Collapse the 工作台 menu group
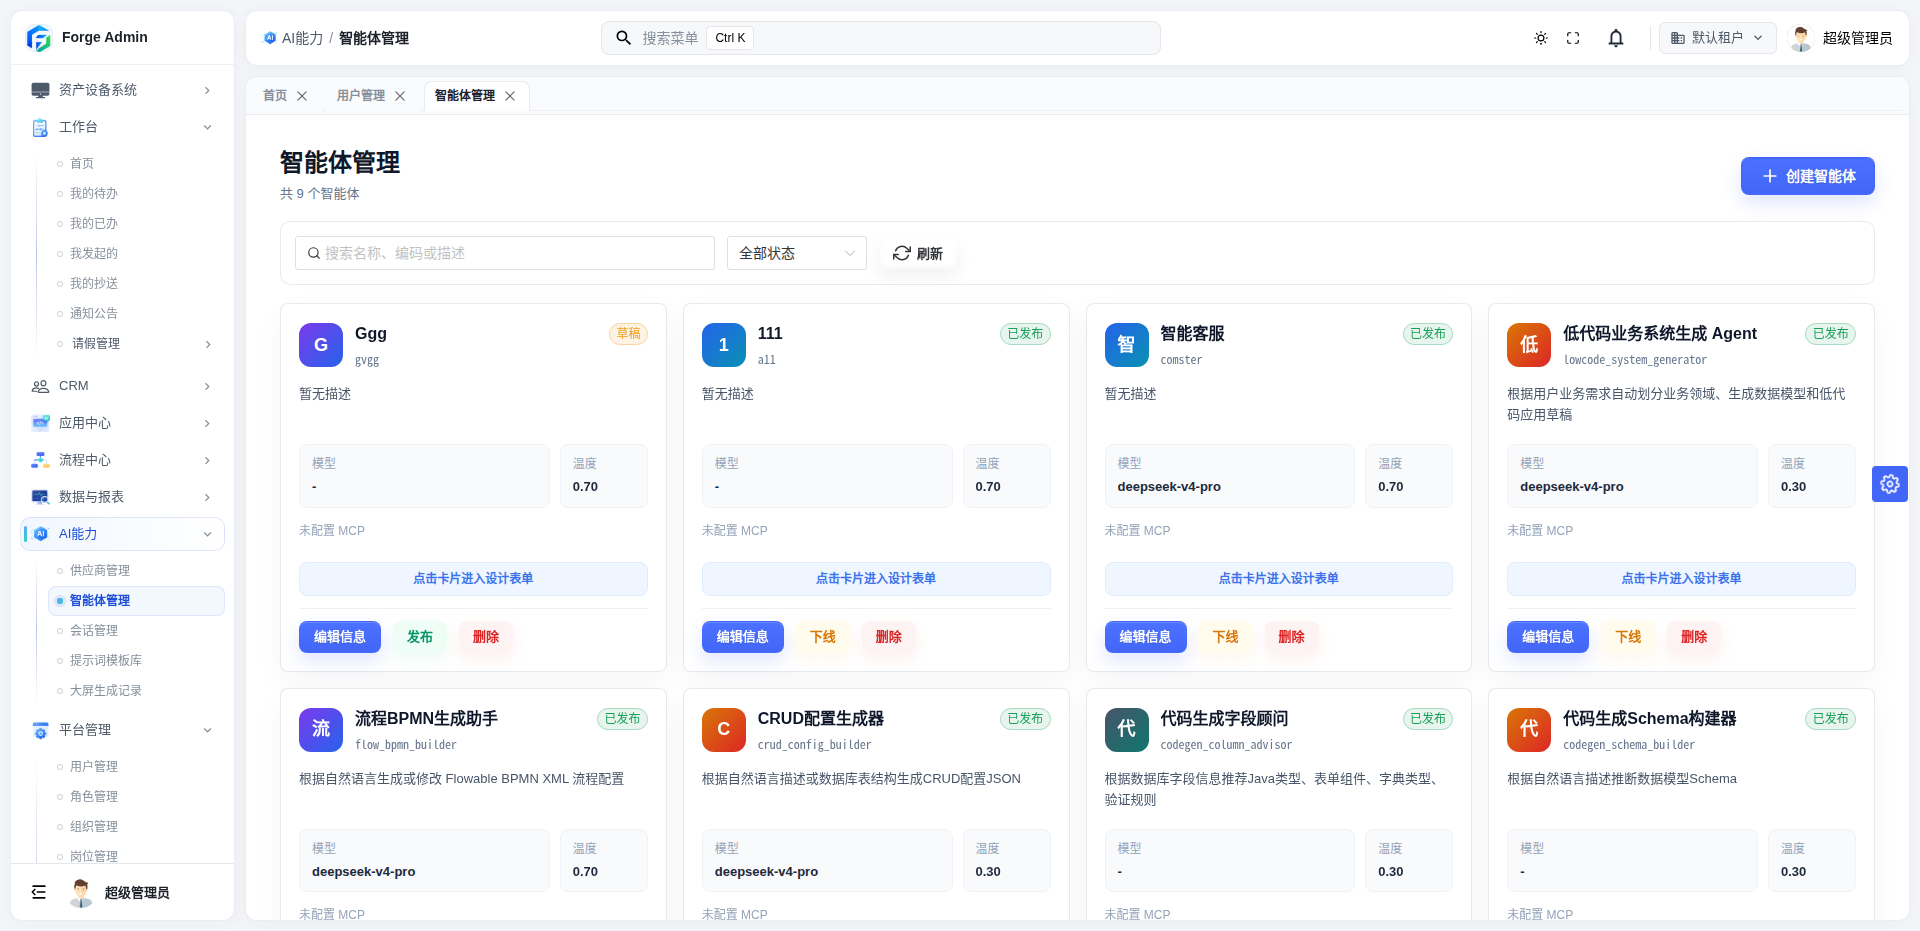The width and height of the screenshot is (1920, 931). [x=207, y=127]
